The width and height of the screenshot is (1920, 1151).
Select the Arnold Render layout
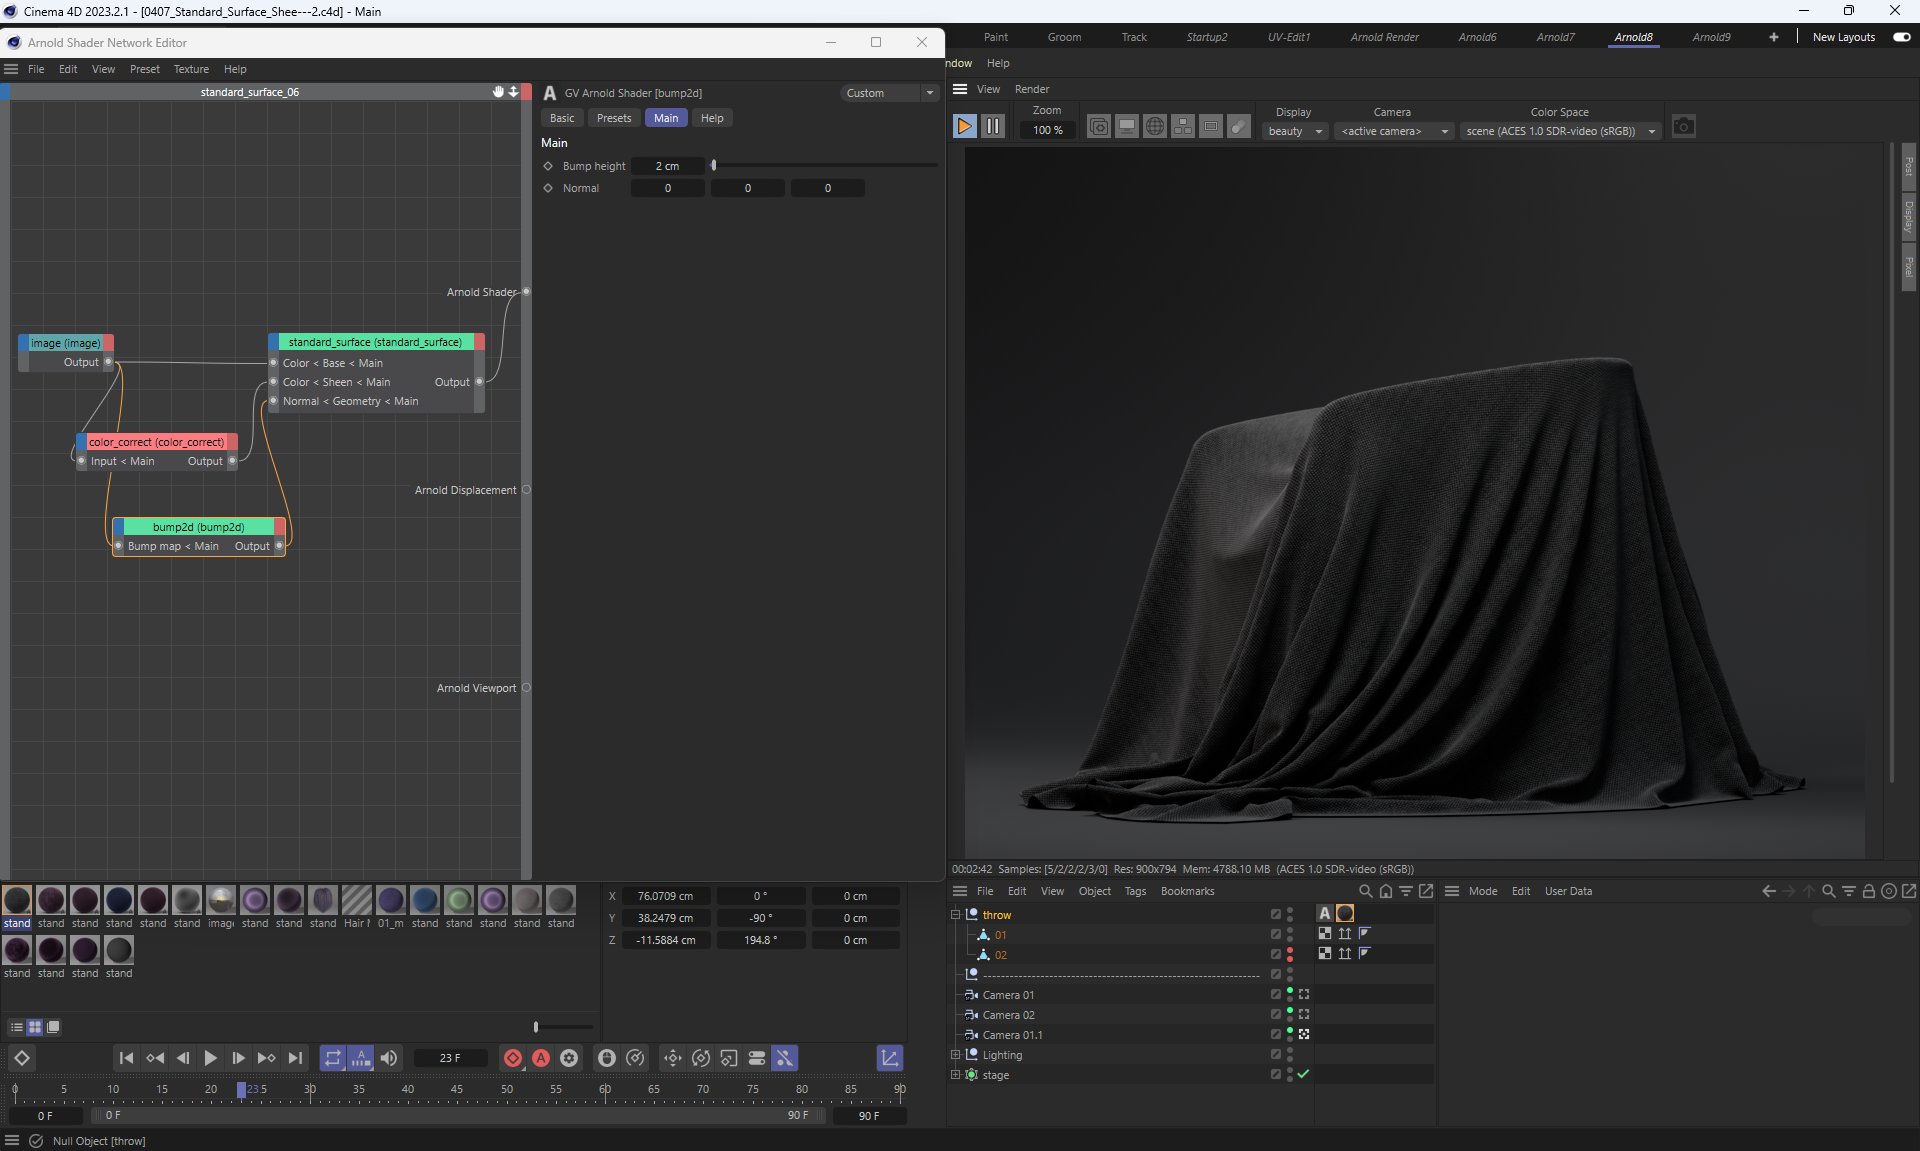[x=1384, y=37]
